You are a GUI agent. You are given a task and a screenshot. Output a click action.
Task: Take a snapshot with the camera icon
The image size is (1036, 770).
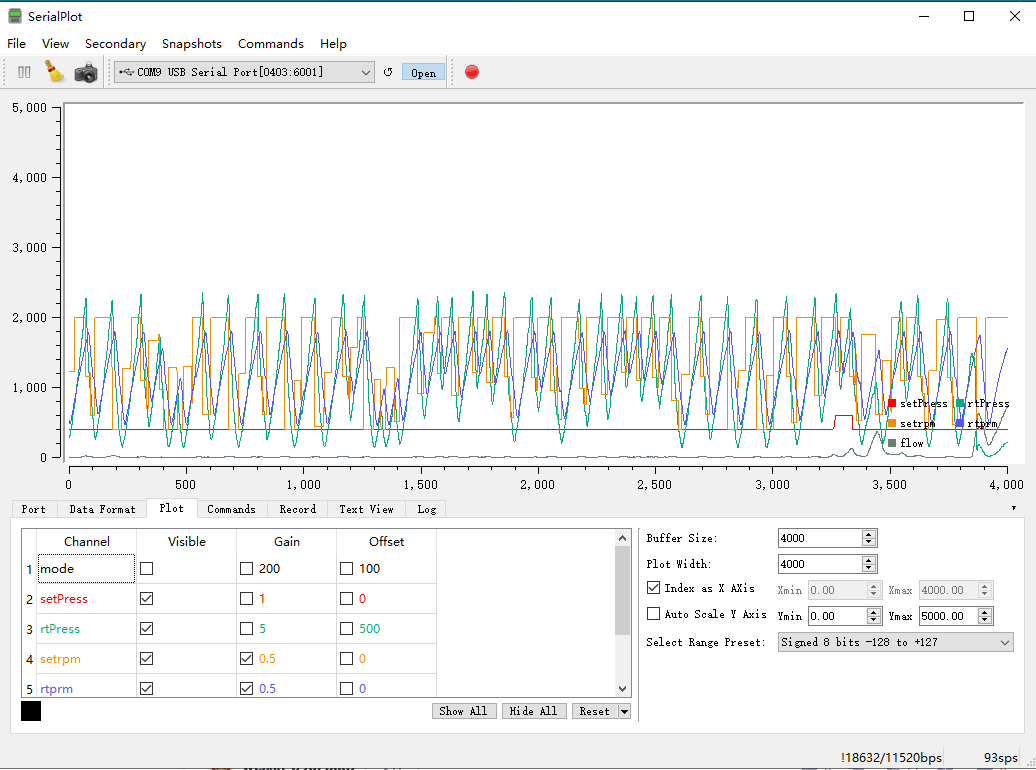tap(86, 72)
